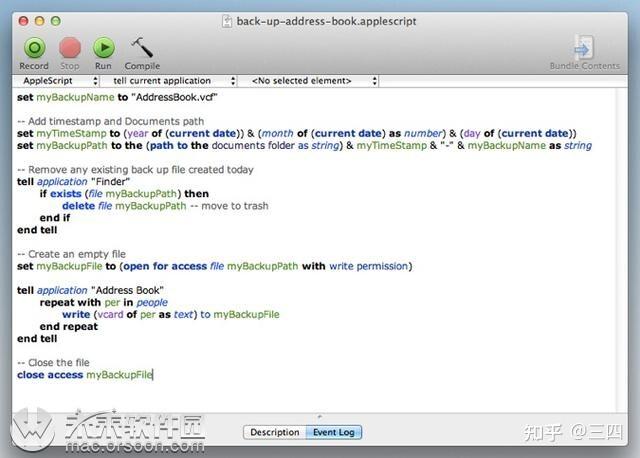Viewport: 640px width, 458px height.
Task: Click the 'move to trash' comment
Action: [229, 206]
